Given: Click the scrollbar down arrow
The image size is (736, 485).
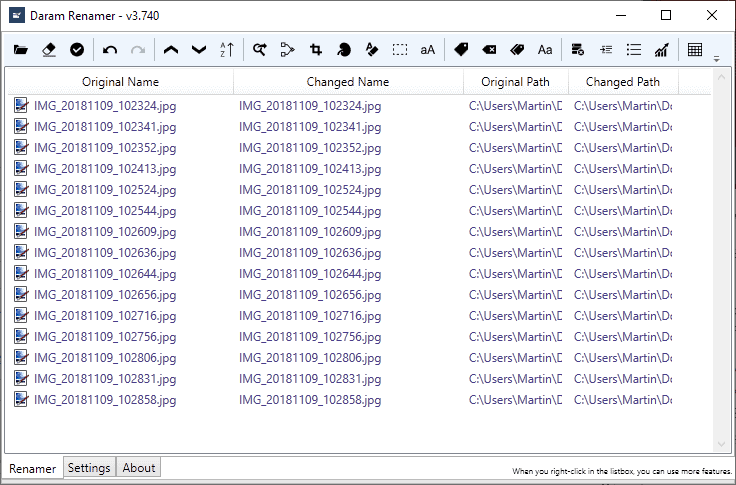Looking at the screenshot, I should [721, 444].
